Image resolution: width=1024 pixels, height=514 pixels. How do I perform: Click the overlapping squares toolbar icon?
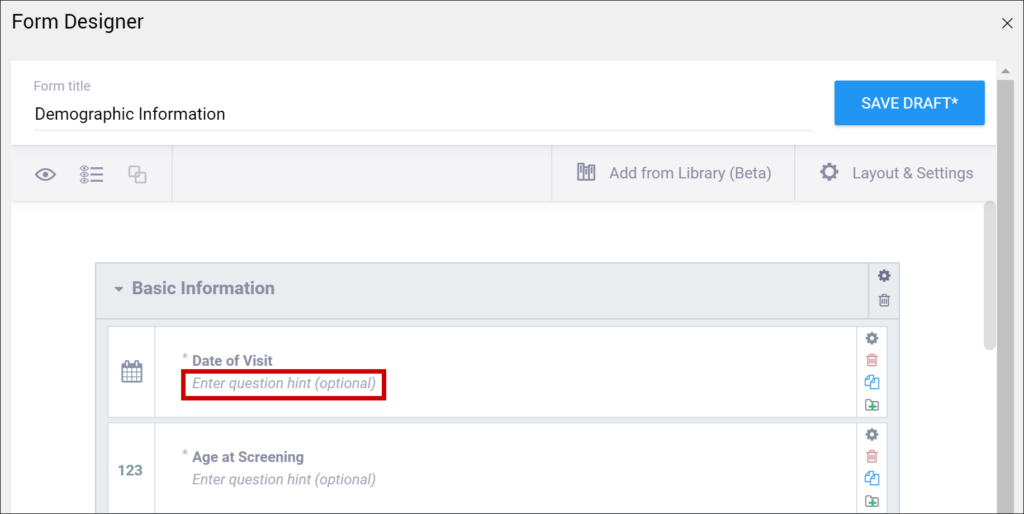pyautogui.click(x=137, y=174)
